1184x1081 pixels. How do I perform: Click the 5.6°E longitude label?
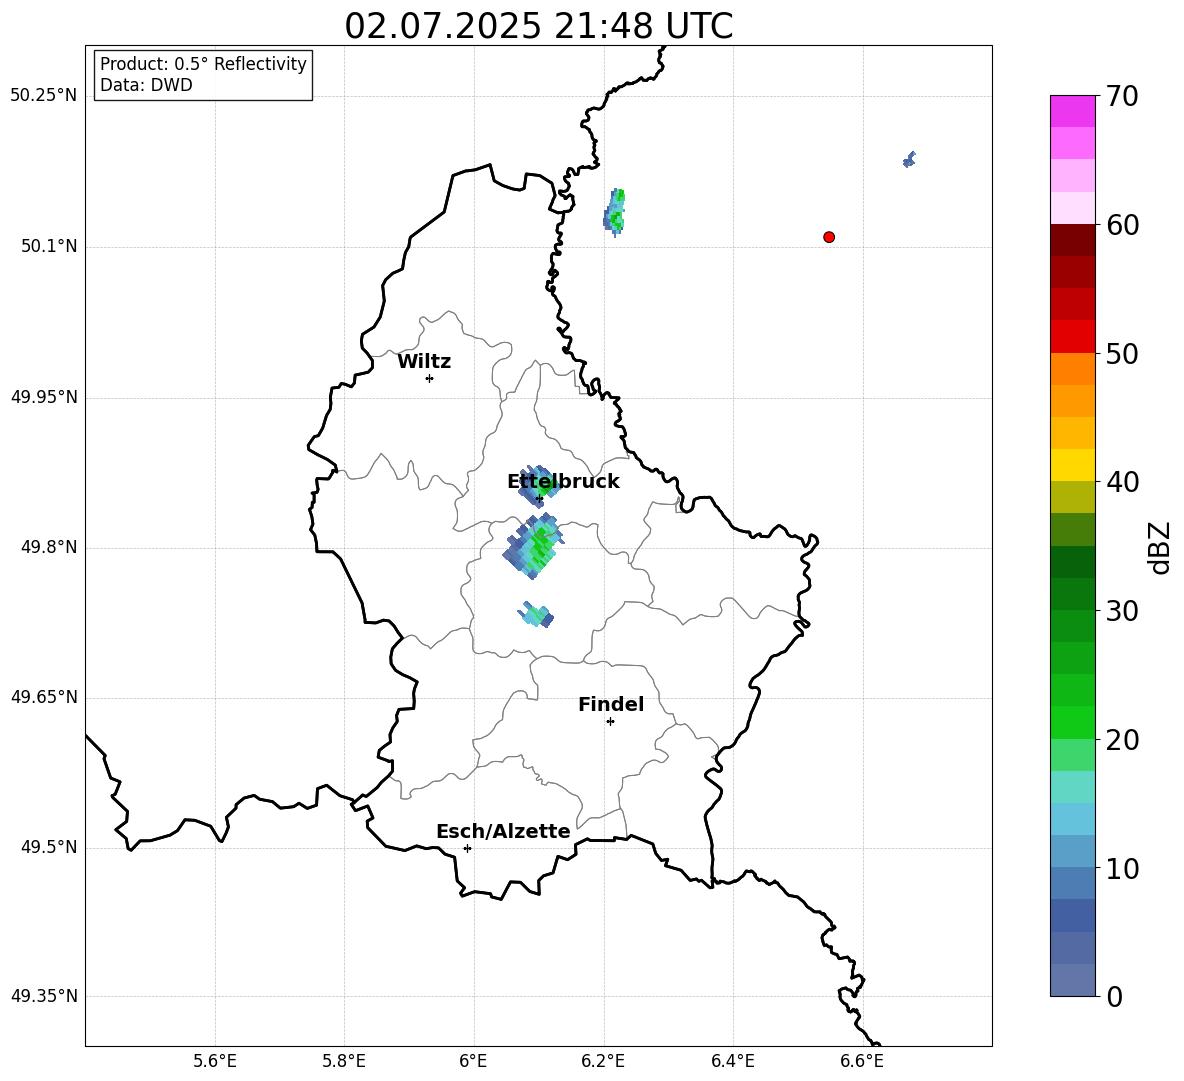click(215, 1061)
